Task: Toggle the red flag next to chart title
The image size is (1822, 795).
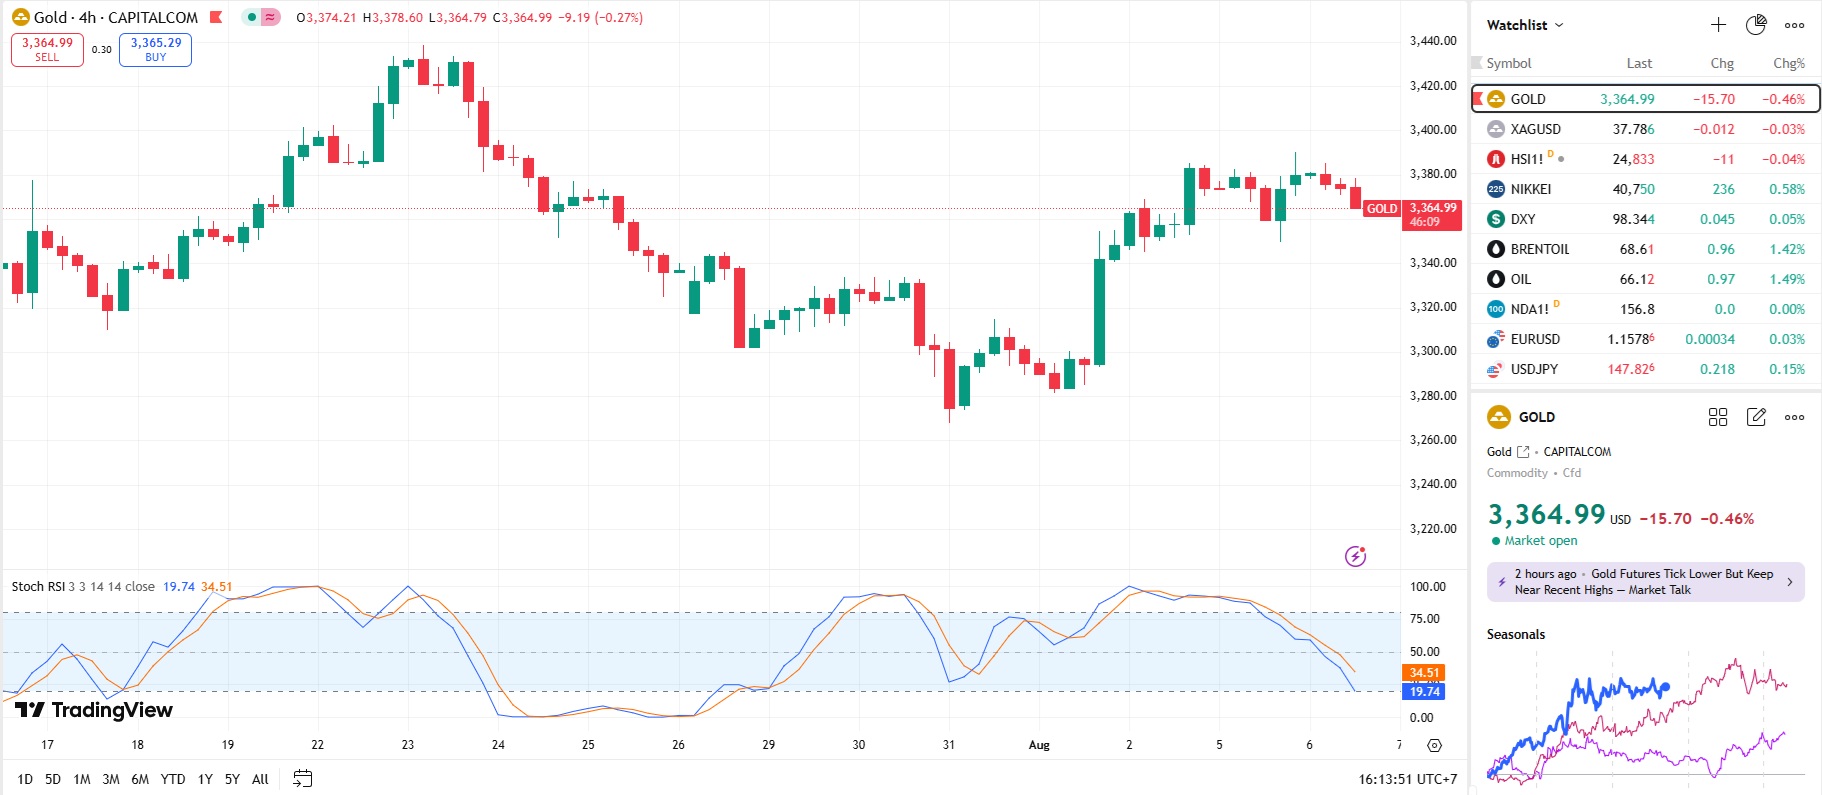Action: [216, 17]
